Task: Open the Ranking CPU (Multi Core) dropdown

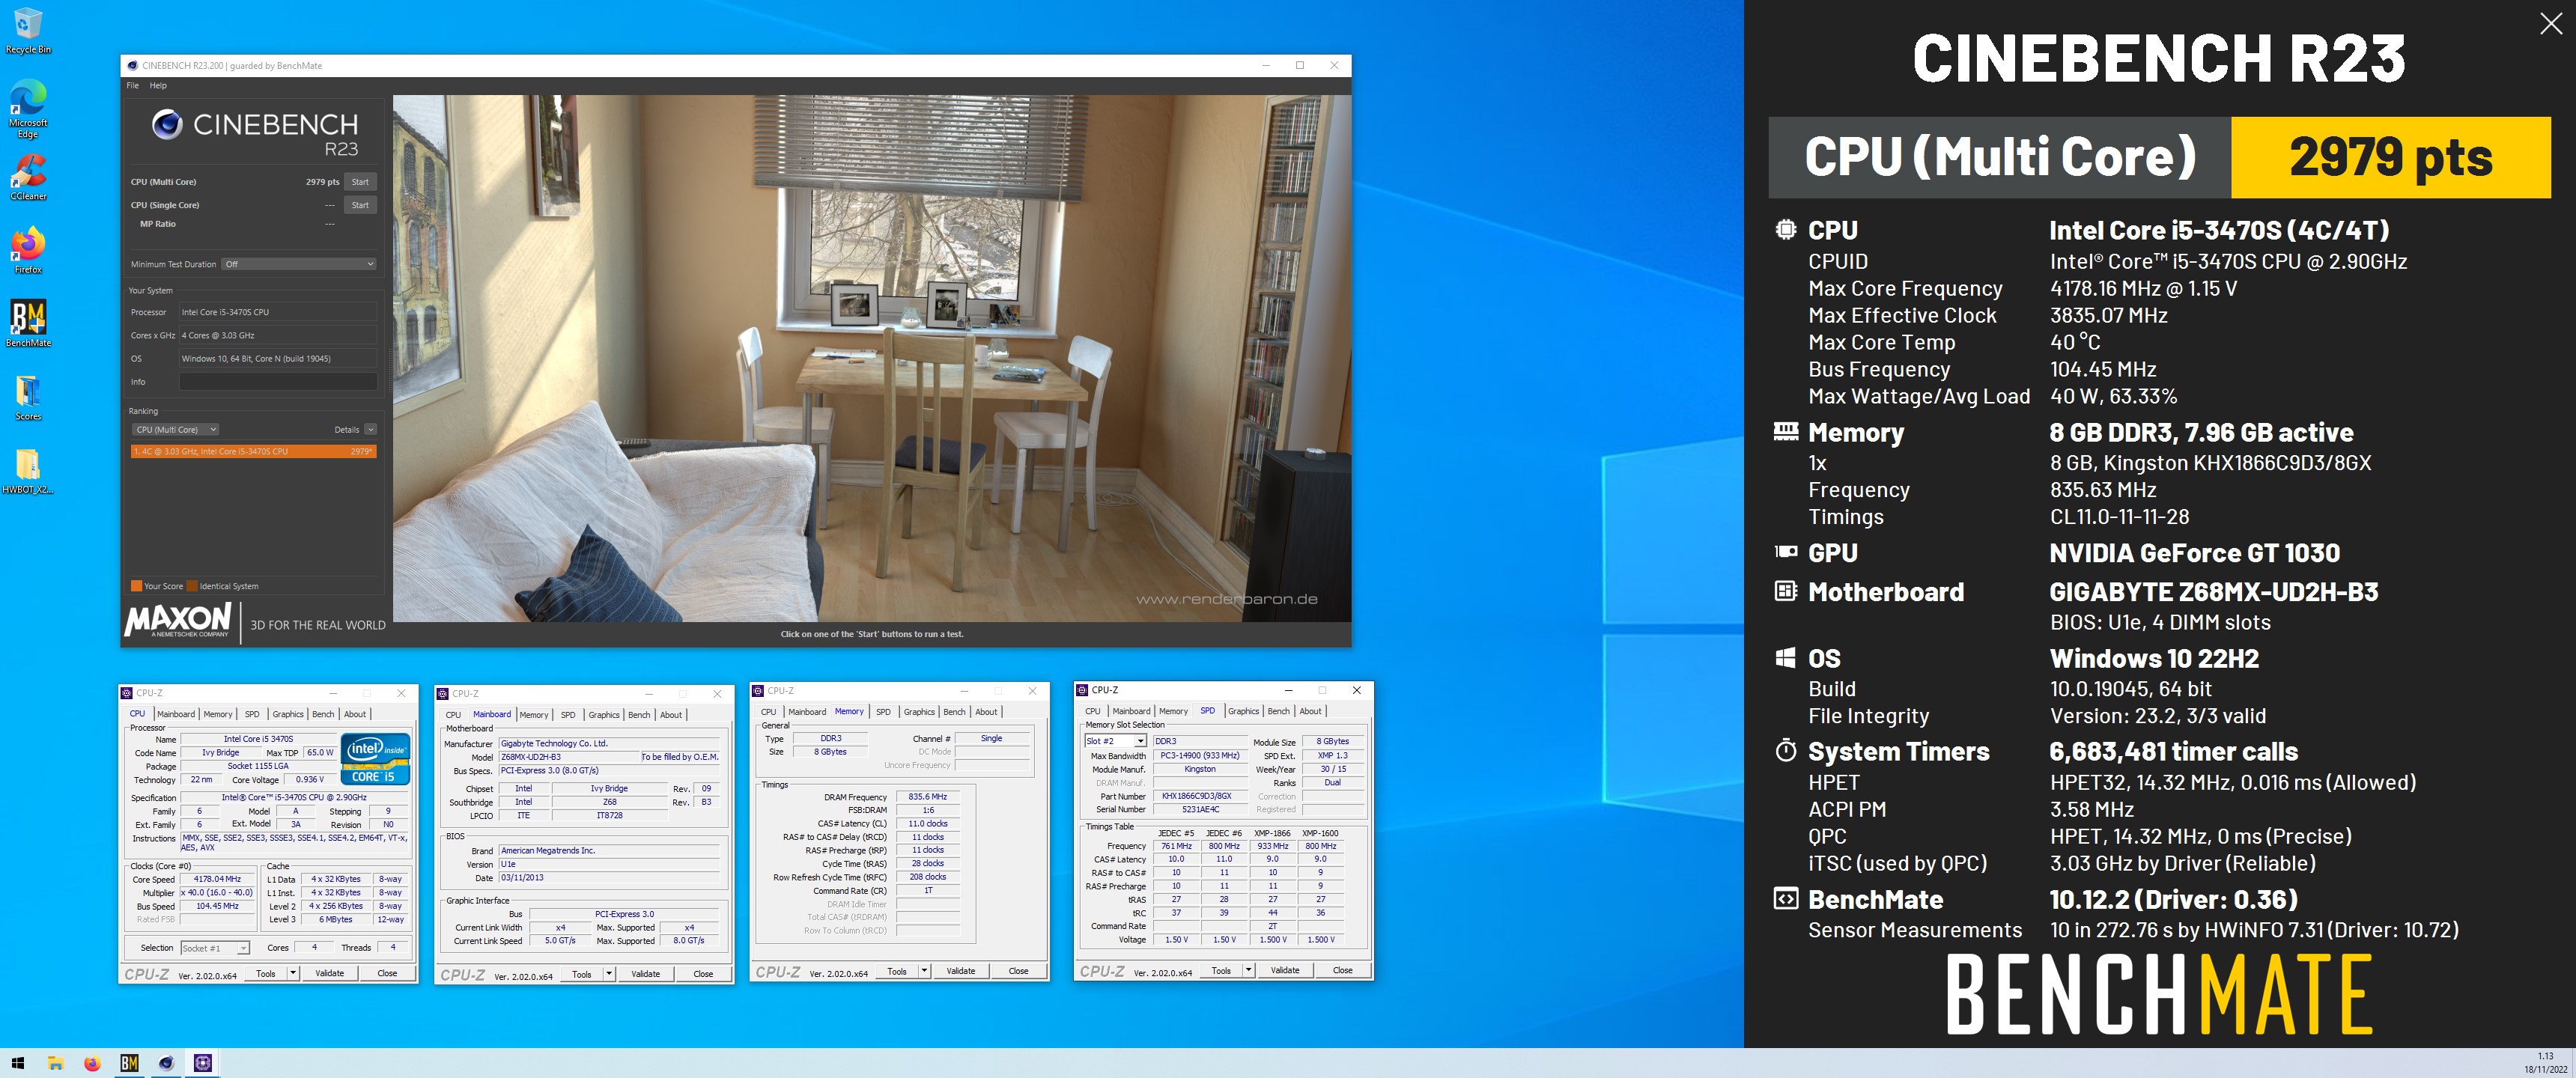Action: pyautogui.click(x=175, y=430)
